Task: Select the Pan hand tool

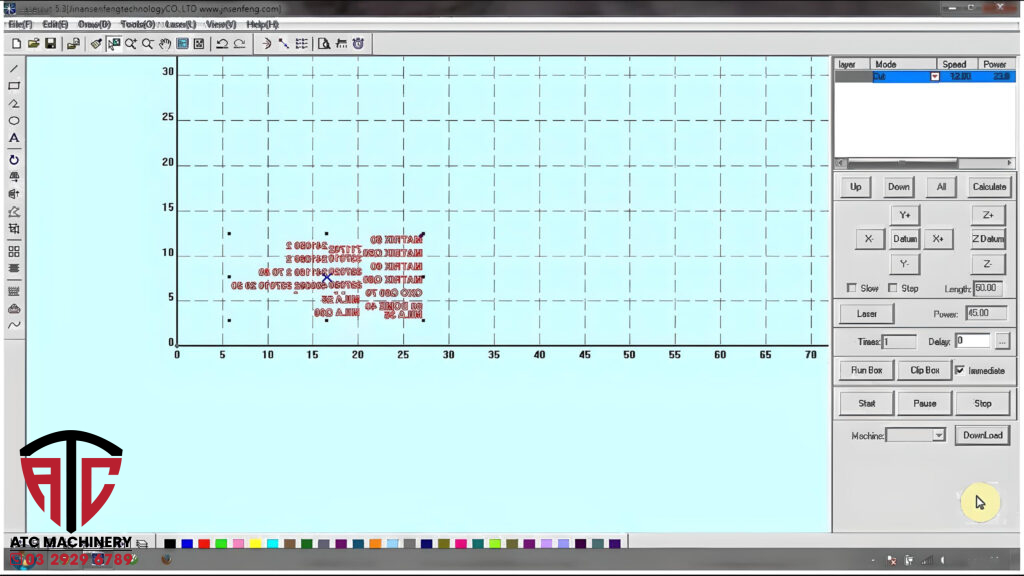Action: point(165,44)
